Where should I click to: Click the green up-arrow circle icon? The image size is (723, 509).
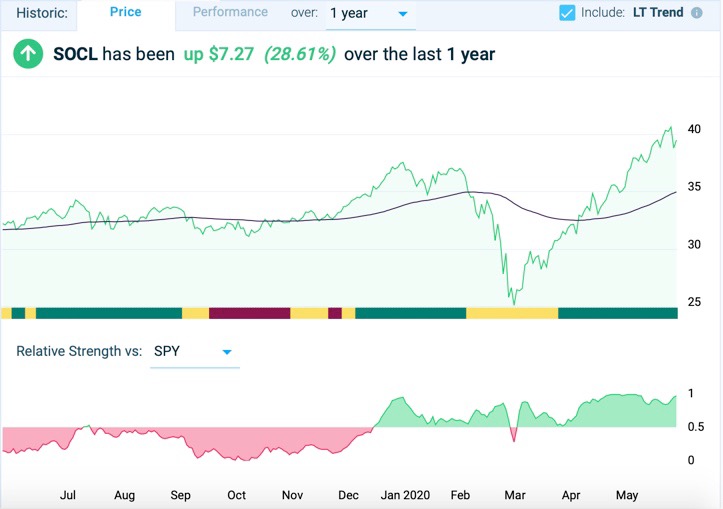(x=28, y=55)
